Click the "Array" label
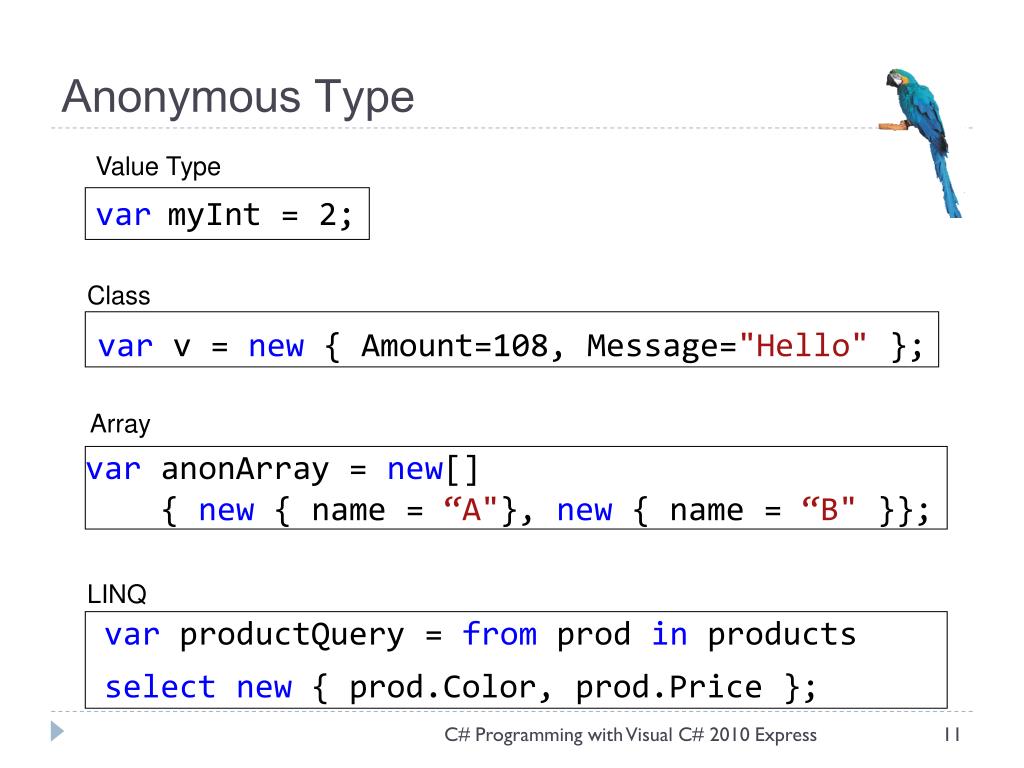1024x768 pixels. (x=120, y=424)
